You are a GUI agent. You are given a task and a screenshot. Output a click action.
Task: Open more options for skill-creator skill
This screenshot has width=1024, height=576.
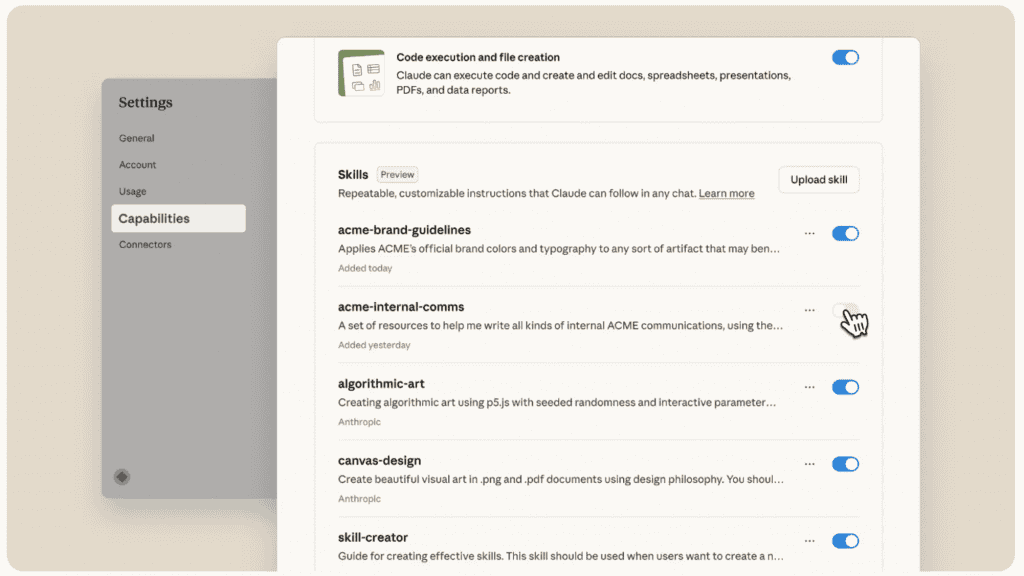click(810, 541)
